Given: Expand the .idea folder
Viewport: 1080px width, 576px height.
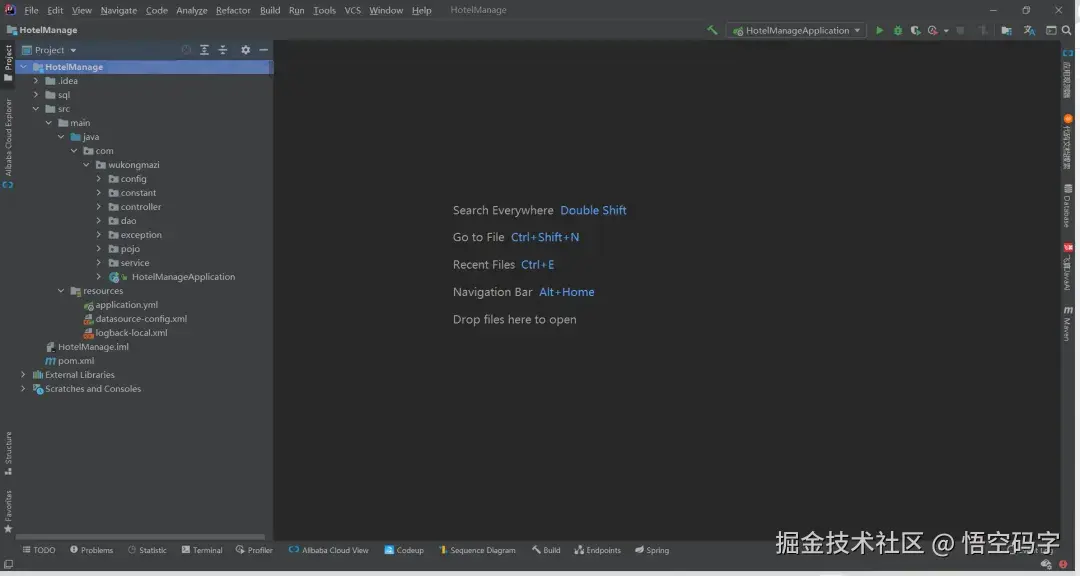Looking at the screenshot, I should coord(36,81).
